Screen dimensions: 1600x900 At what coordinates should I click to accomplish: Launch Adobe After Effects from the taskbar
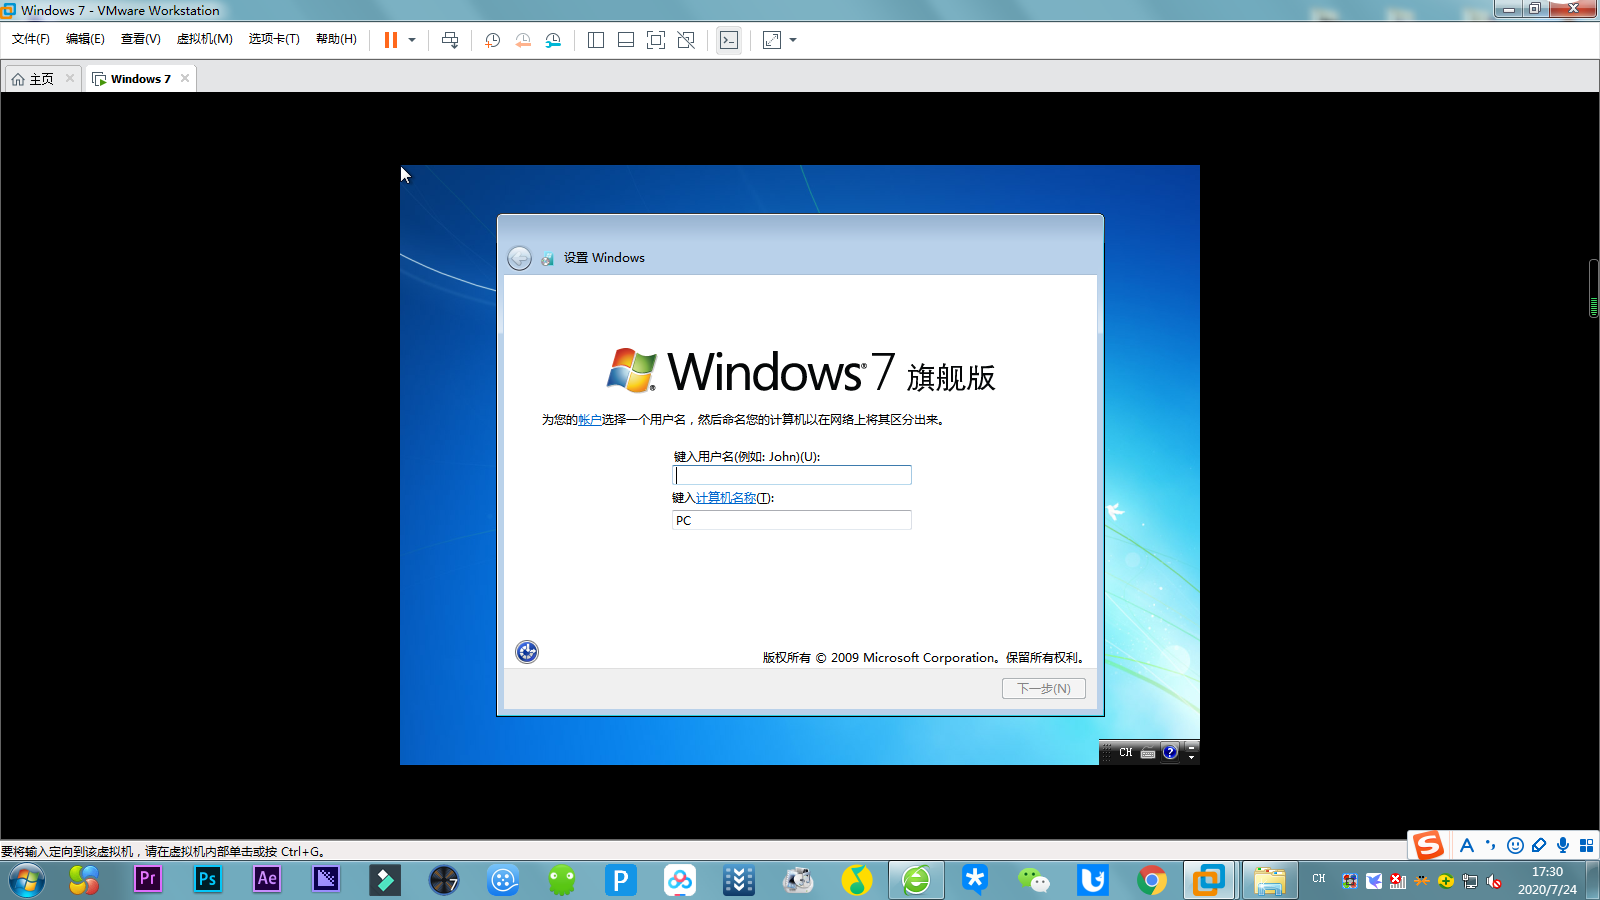tap(266, 879)
